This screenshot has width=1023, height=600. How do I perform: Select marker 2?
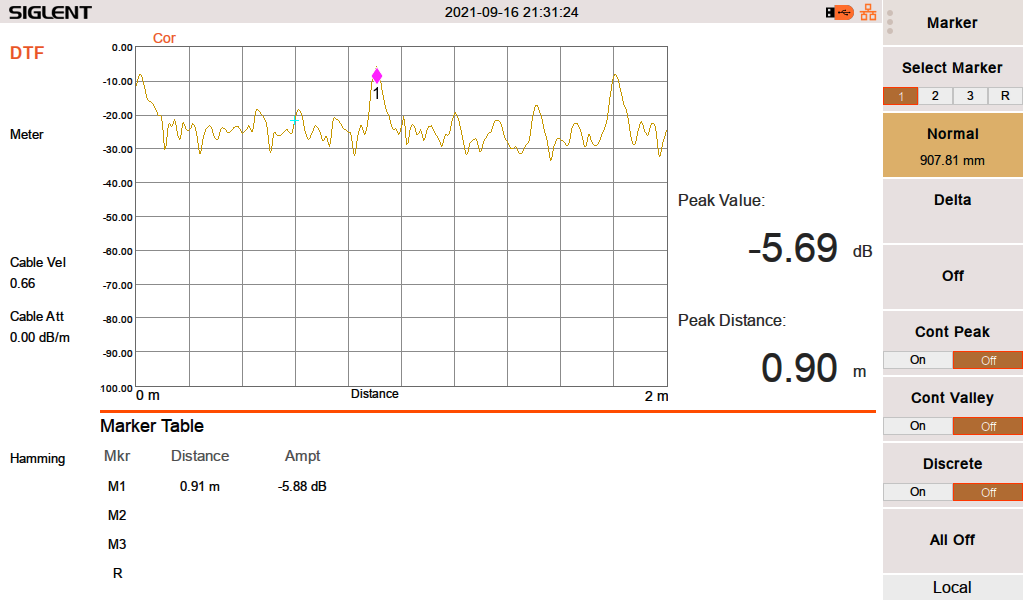[935, 96]
